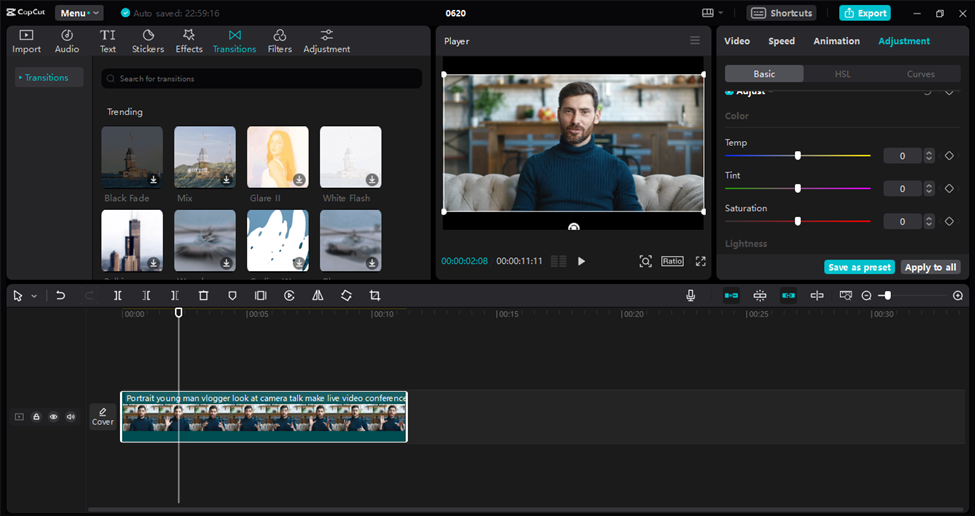The image size is (975, 516).
Task: Open the layout switcher dropdown
Action: click(x=712, y=13)
